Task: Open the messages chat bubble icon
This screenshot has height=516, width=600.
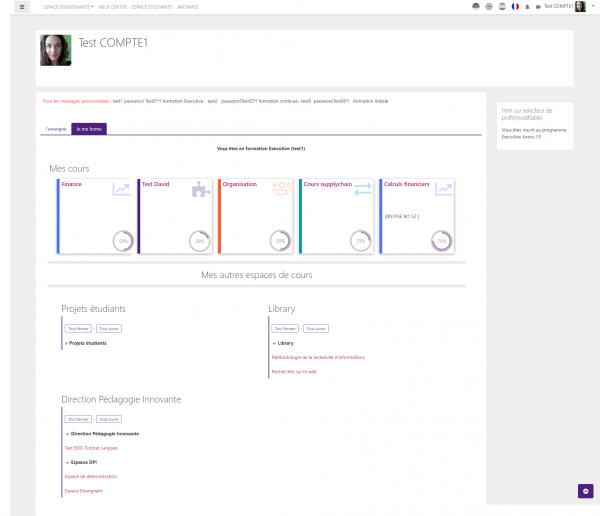Action: [x=538, y=7]
